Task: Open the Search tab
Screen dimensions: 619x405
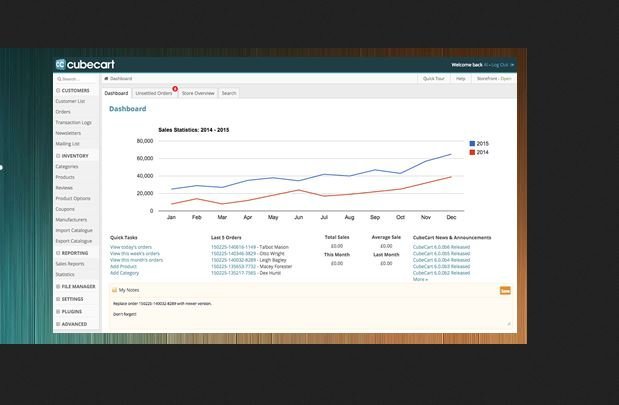Action: click(229, 93)
